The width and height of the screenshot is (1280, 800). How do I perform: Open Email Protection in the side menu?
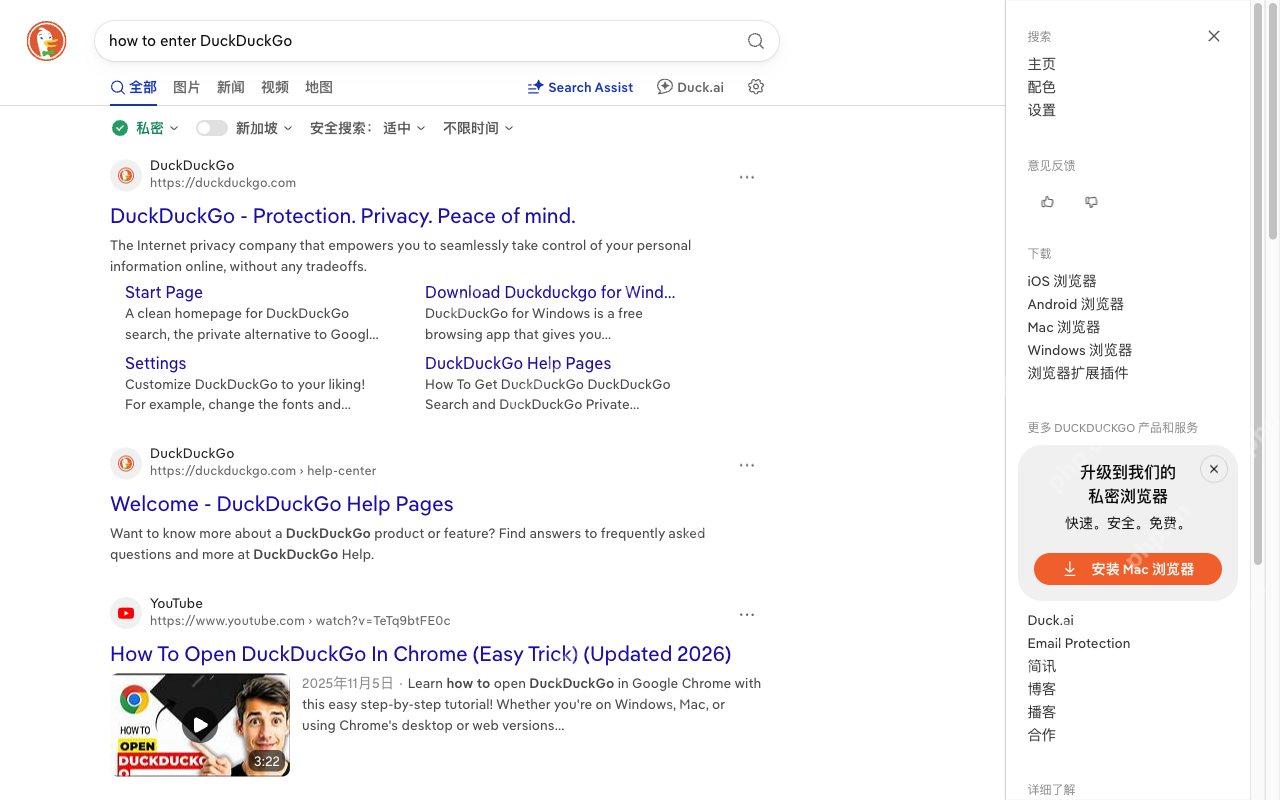[x=1079, y=643]
